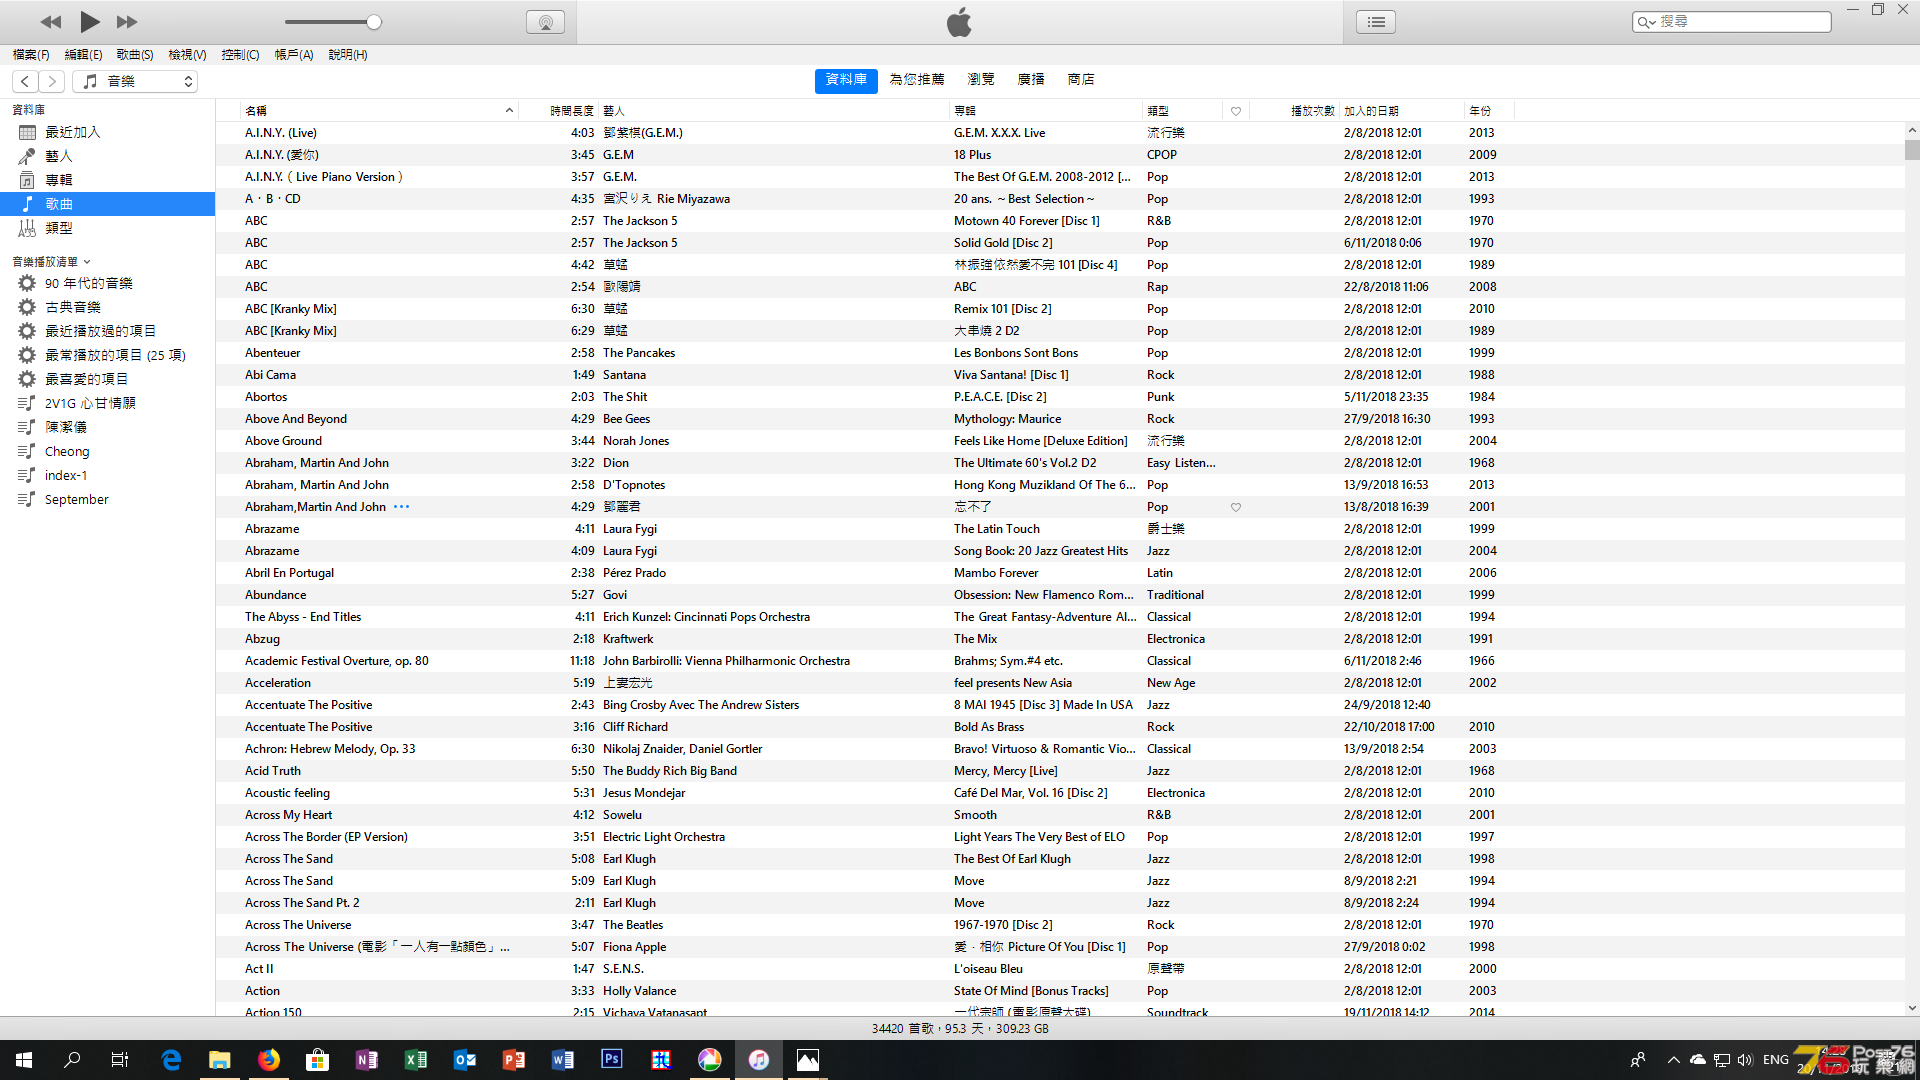Switch to the 廣播 tab
This screenshot has height=1080, width=1920.
point(1031,80)
